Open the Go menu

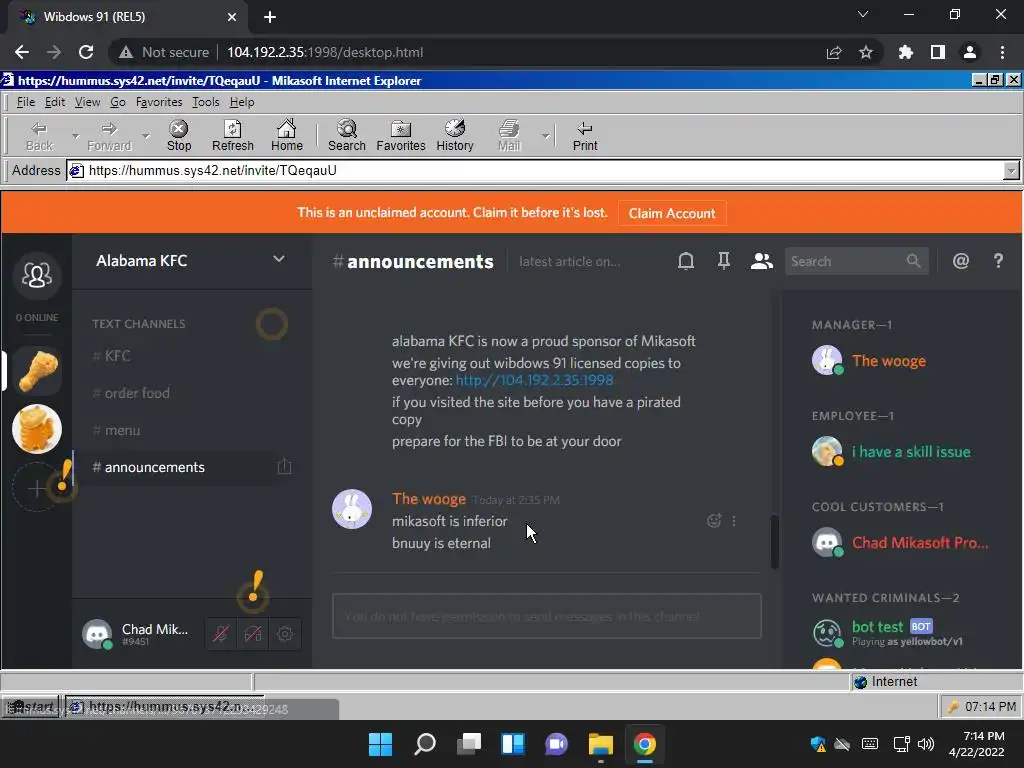coord(118,102)
